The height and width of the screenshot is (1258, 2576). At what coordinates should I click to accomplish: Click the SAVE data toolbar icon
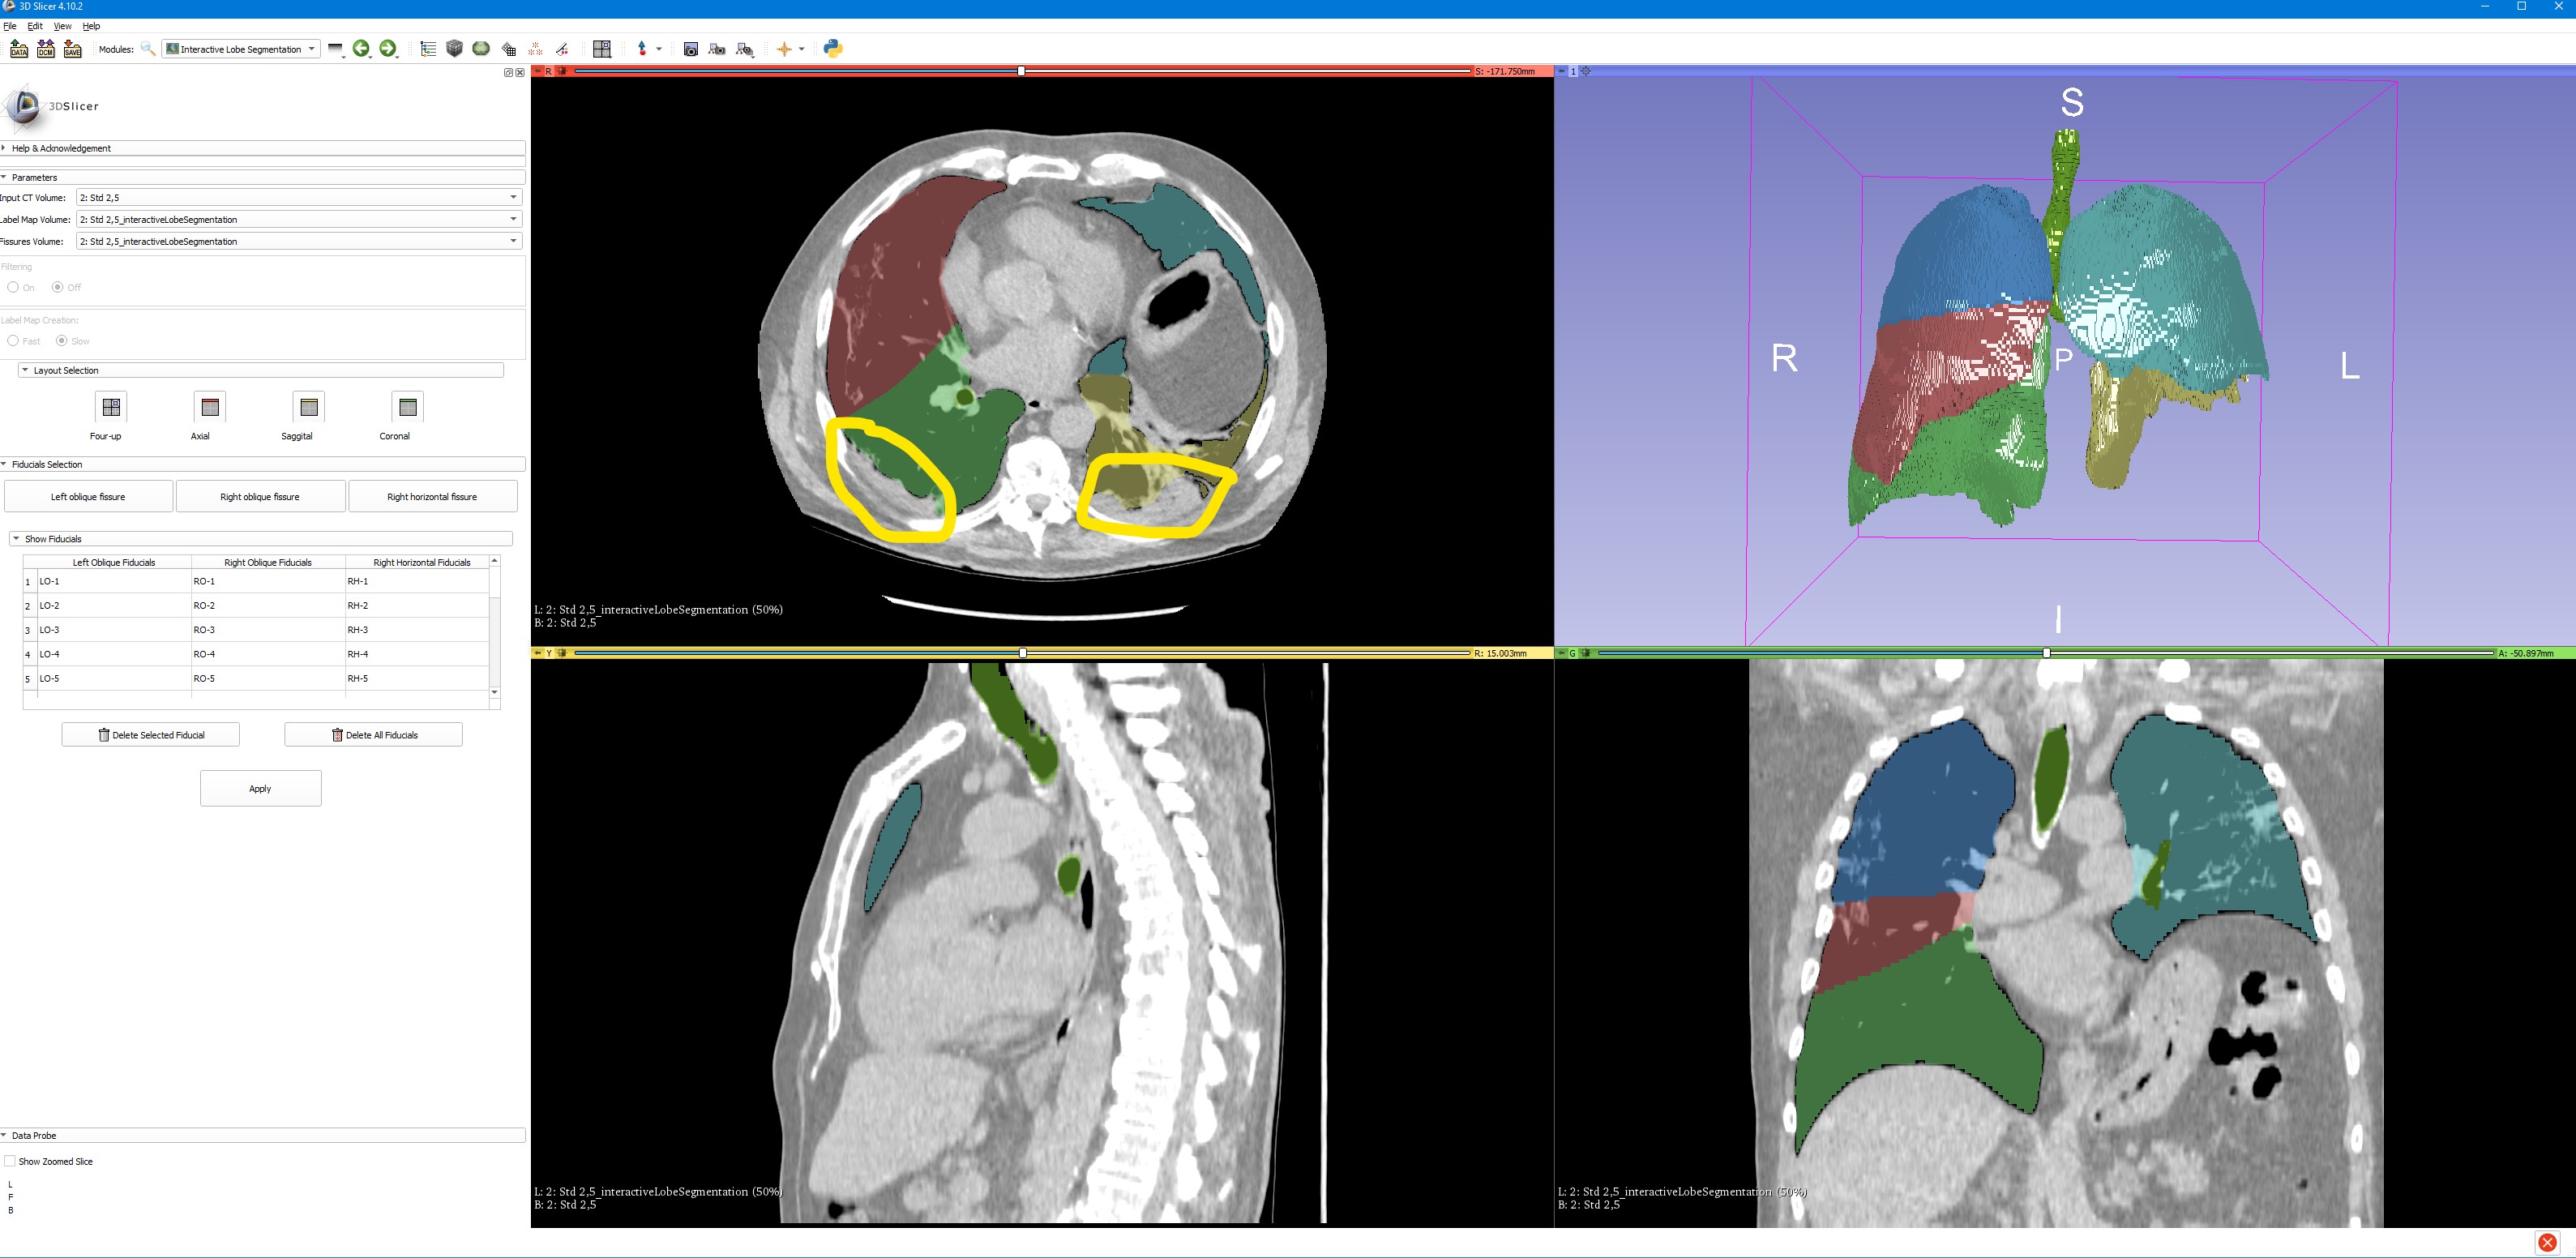point(73,49)
